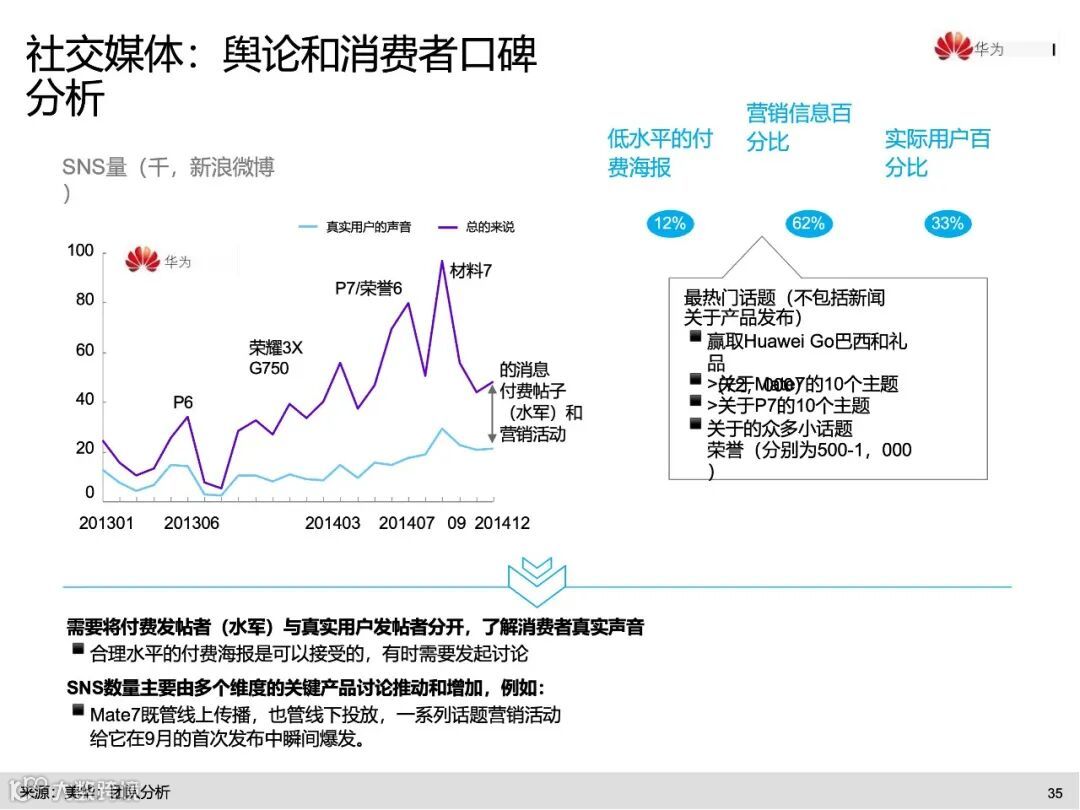
Task: Click the chart label 荣耀3X G750
Action: [x=276, y=357]
